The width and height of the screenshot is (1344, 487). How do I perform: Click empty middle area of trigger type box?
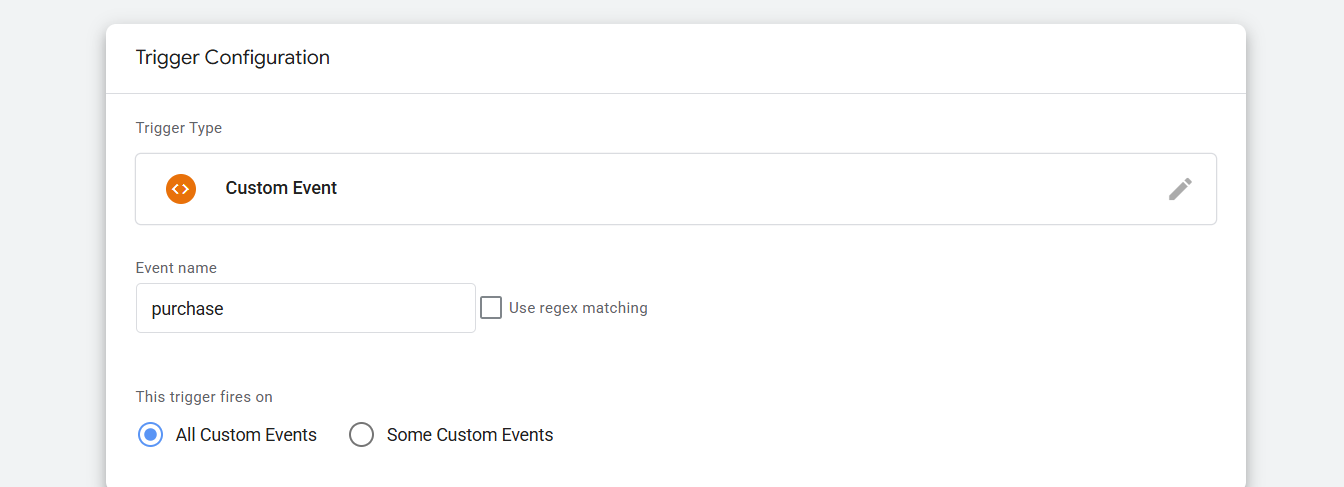700,189
